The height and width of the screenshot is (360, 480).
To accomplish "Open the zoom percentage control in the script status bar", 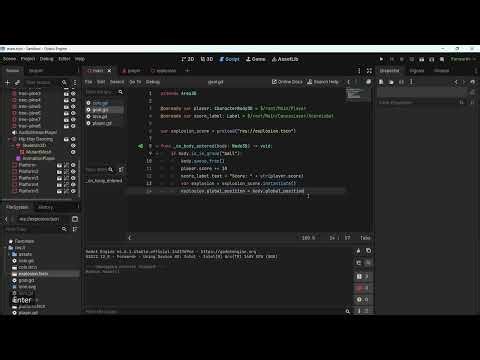I will 308,238.
